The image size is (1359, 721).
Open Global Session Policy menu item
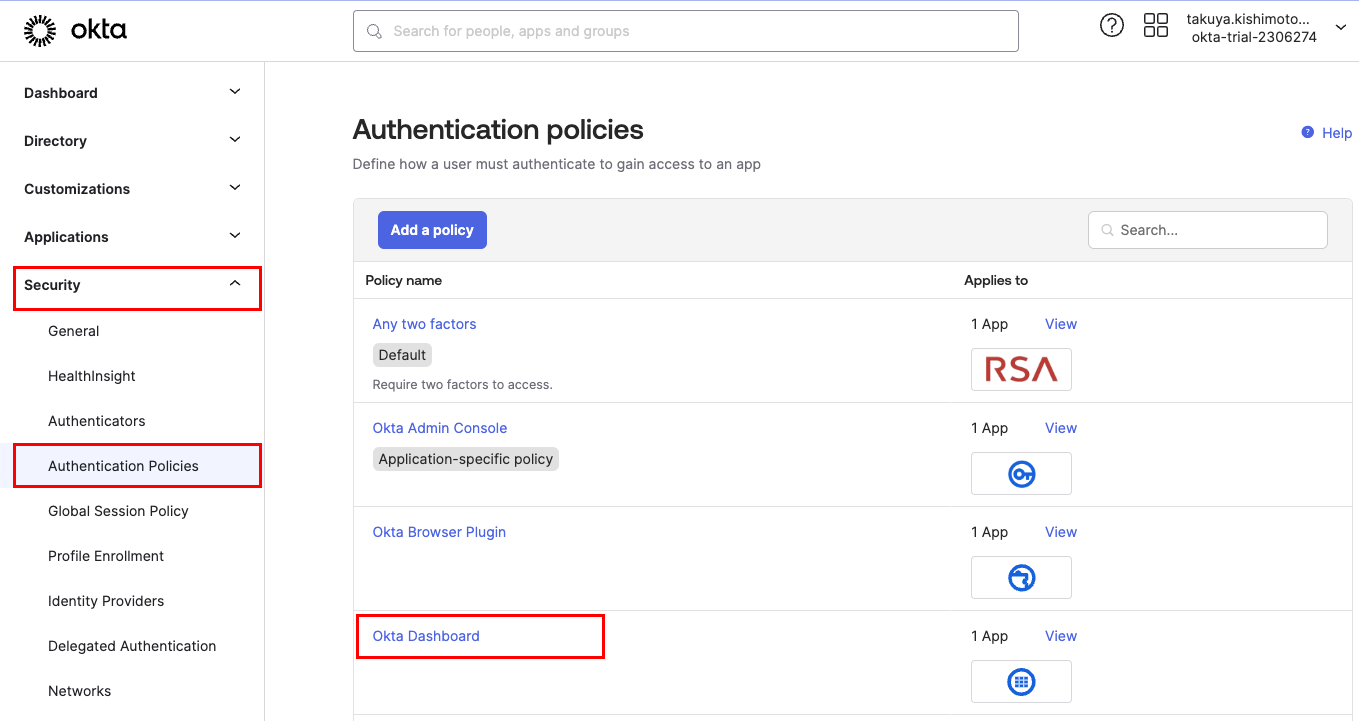coord(118,511)
